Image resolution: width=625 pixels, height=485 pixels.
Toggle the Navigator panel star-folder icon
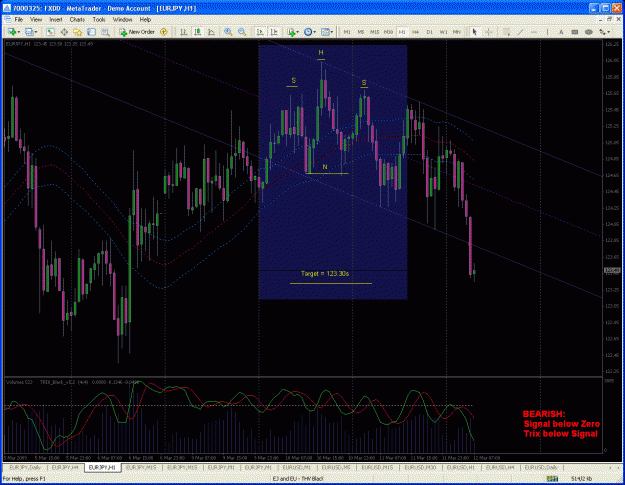78,32
